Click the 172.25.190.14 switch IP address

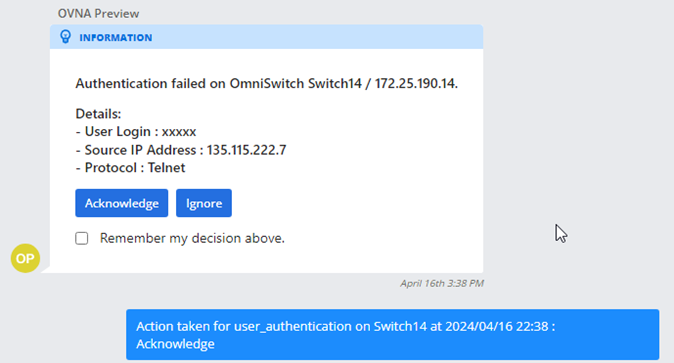coord(416,83)
